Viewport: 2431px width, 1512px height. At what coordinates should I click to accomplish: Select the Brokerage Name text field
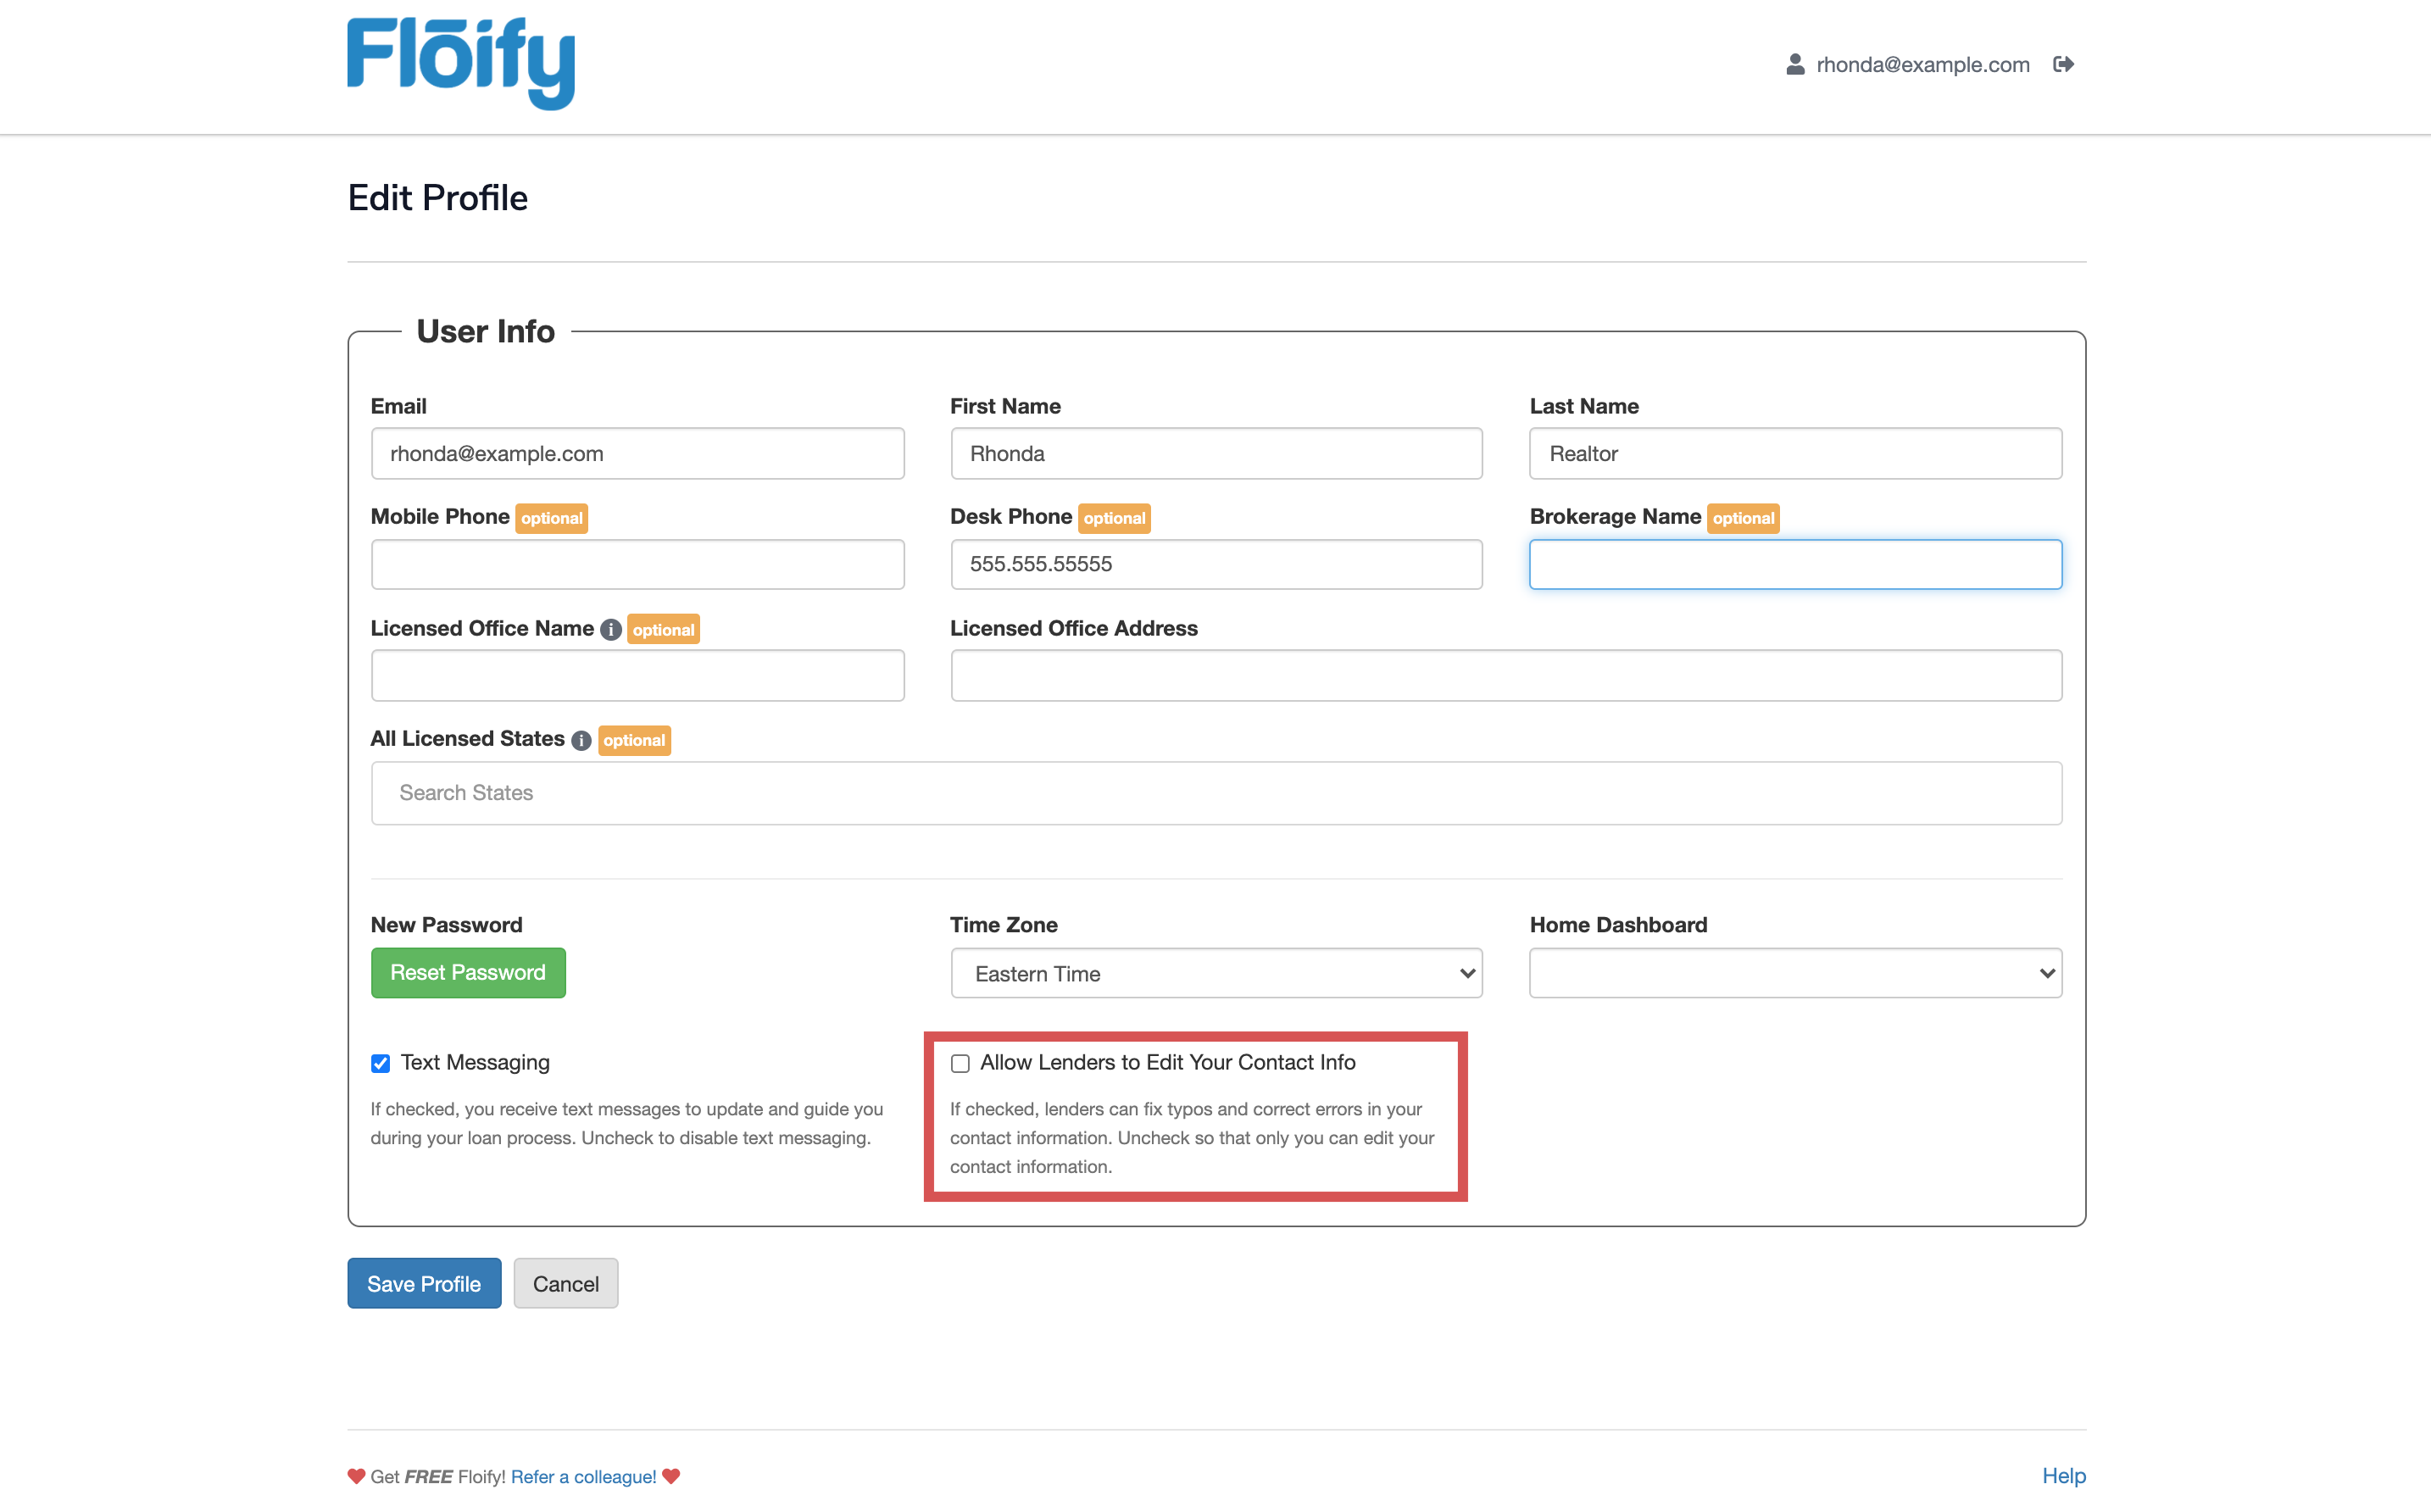pos(1795,565)
